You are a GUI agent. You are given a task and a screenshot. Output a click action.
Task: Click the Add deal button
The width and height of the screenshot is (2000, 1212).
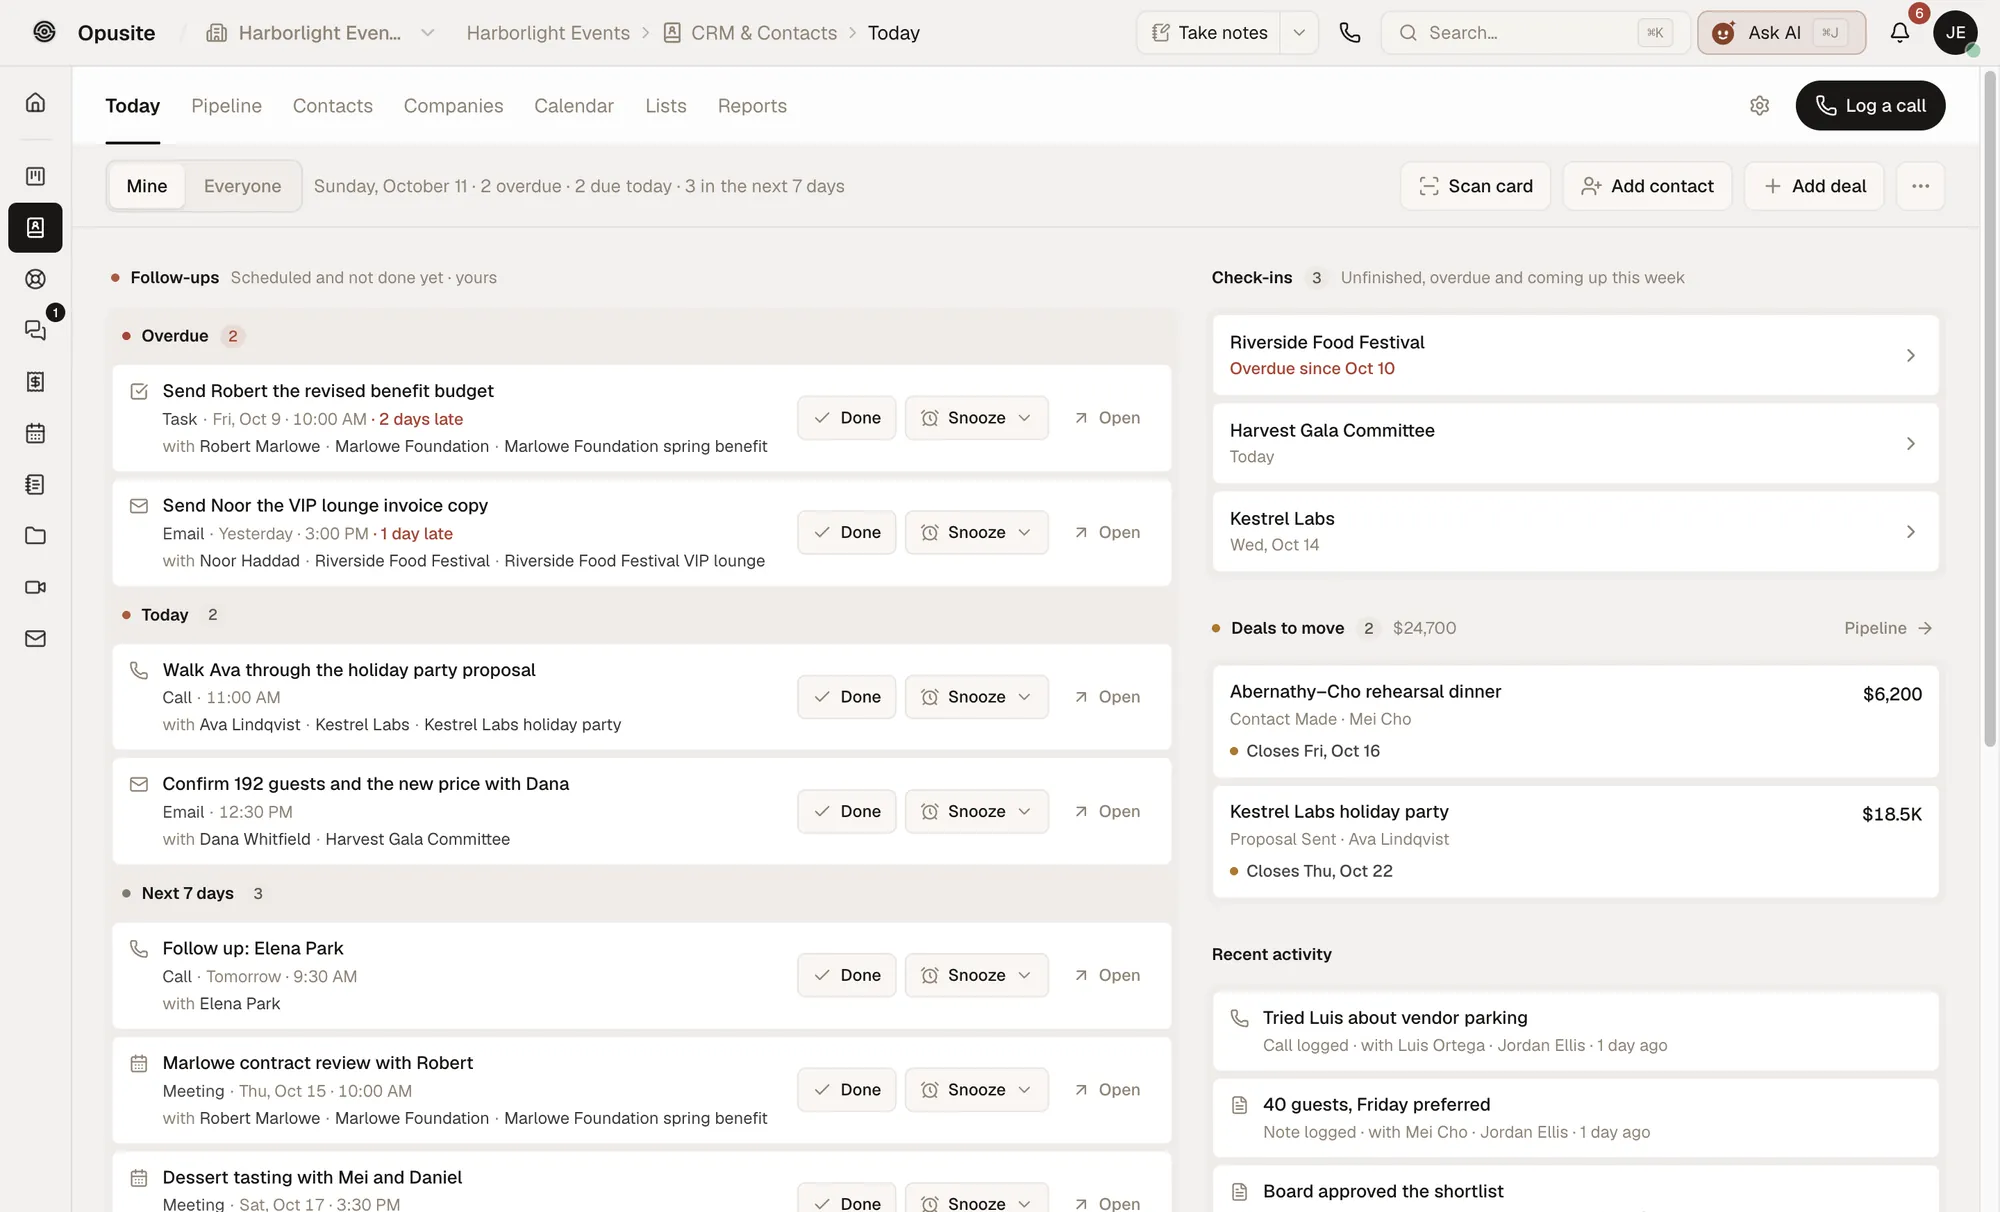pos(1814,186)
